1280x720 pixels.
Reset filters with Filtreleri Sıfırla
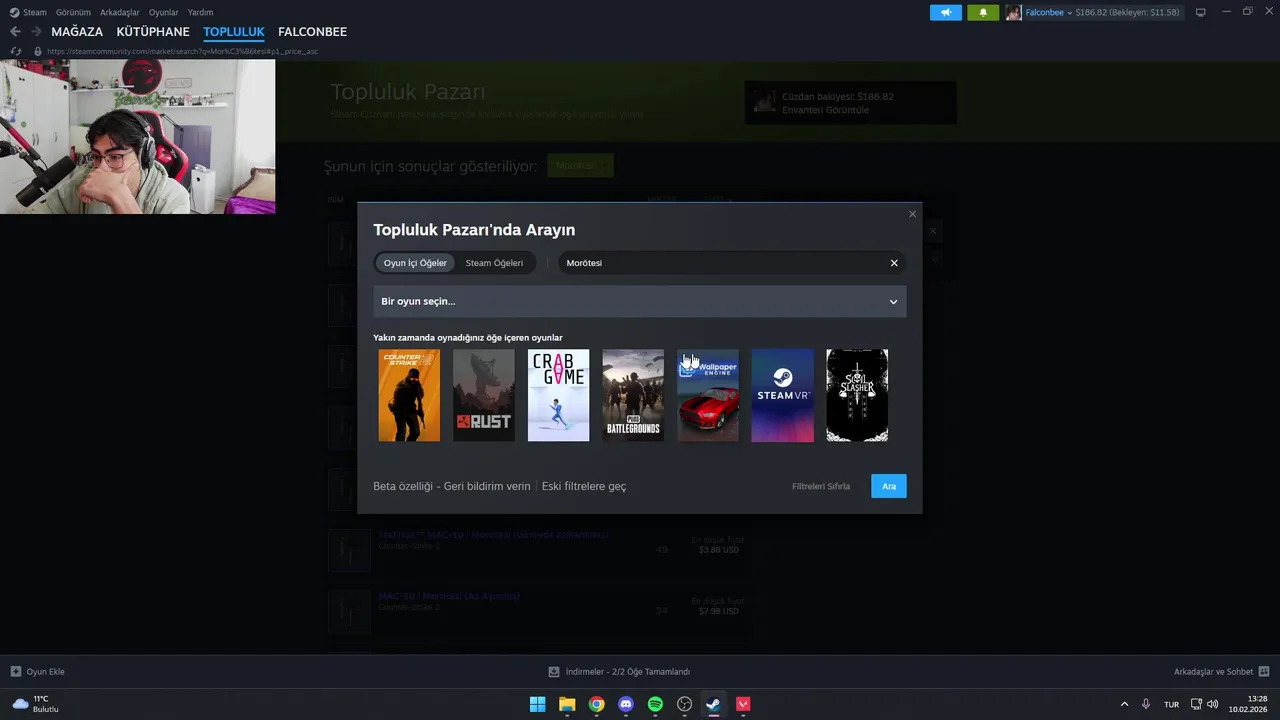click(x=821, y=486)
